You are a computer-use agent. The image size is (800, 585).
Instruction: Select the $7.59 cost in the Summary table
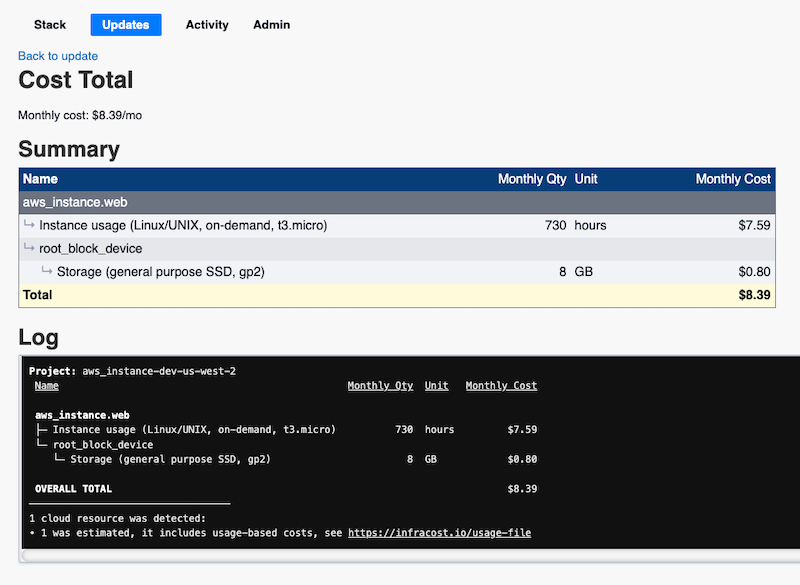point(754,225)
